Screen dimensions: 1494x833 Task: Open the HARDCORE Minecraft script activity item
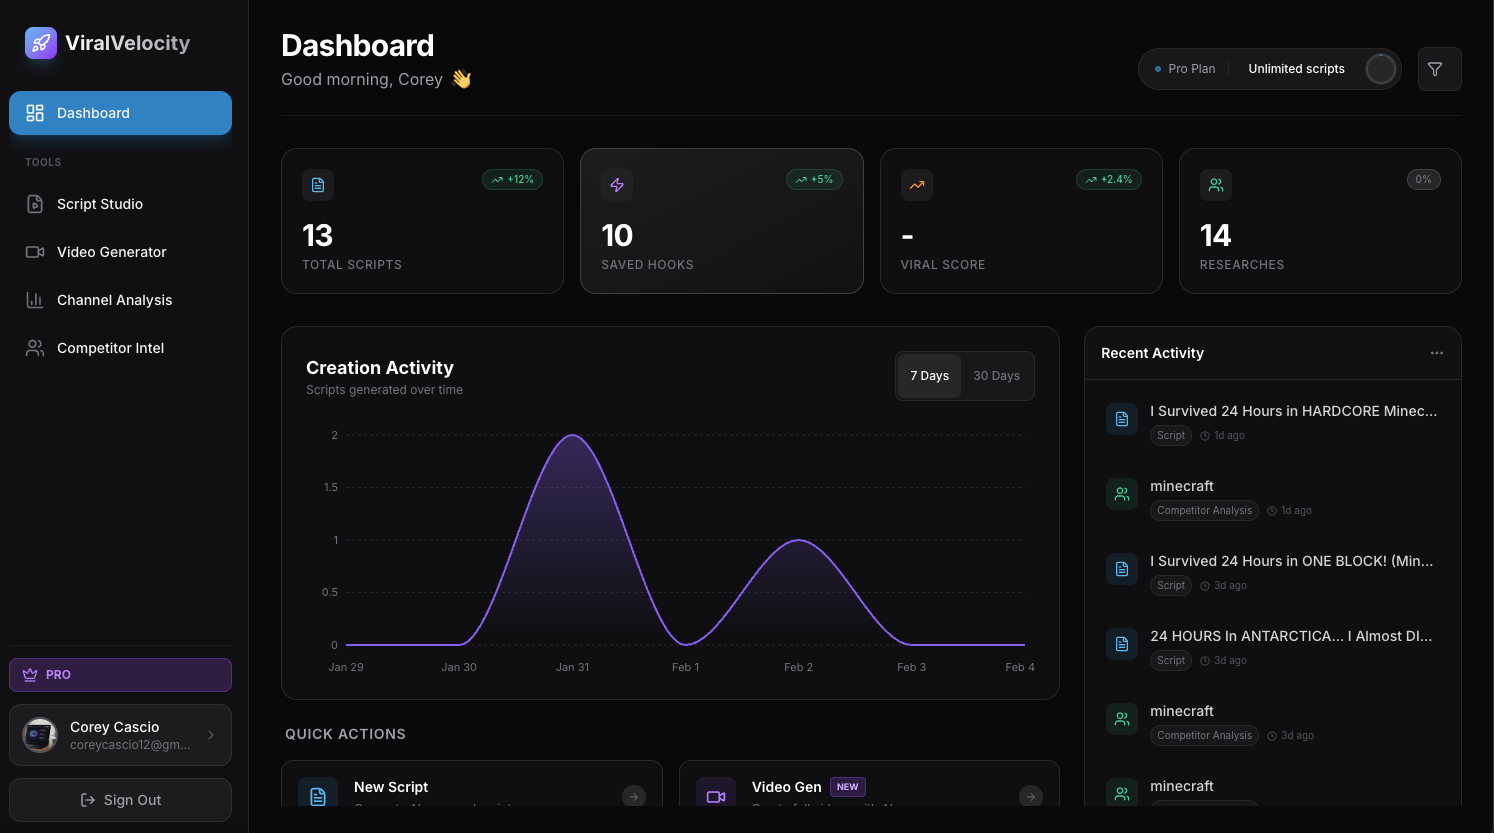tap(1292, 411)
